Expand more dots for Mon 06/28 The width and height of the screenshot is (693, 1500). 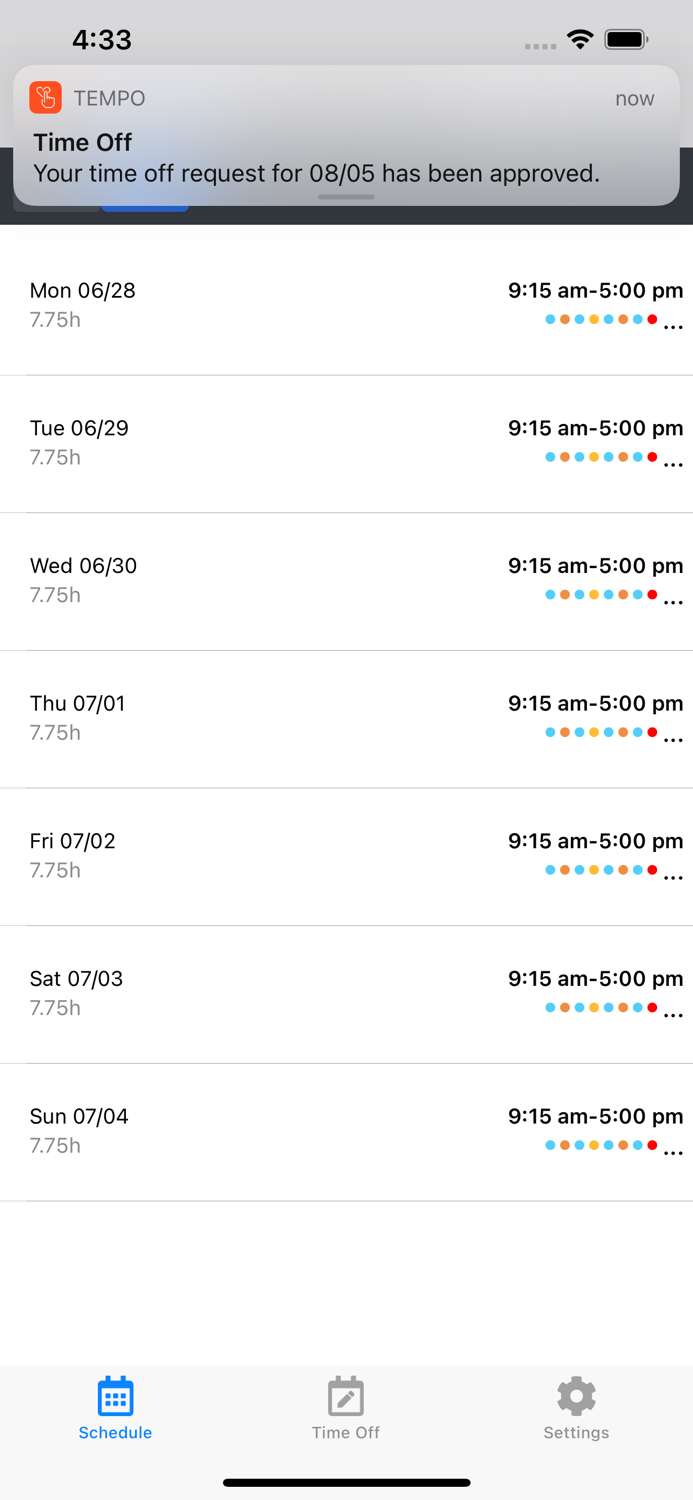(x=673, y=327)
